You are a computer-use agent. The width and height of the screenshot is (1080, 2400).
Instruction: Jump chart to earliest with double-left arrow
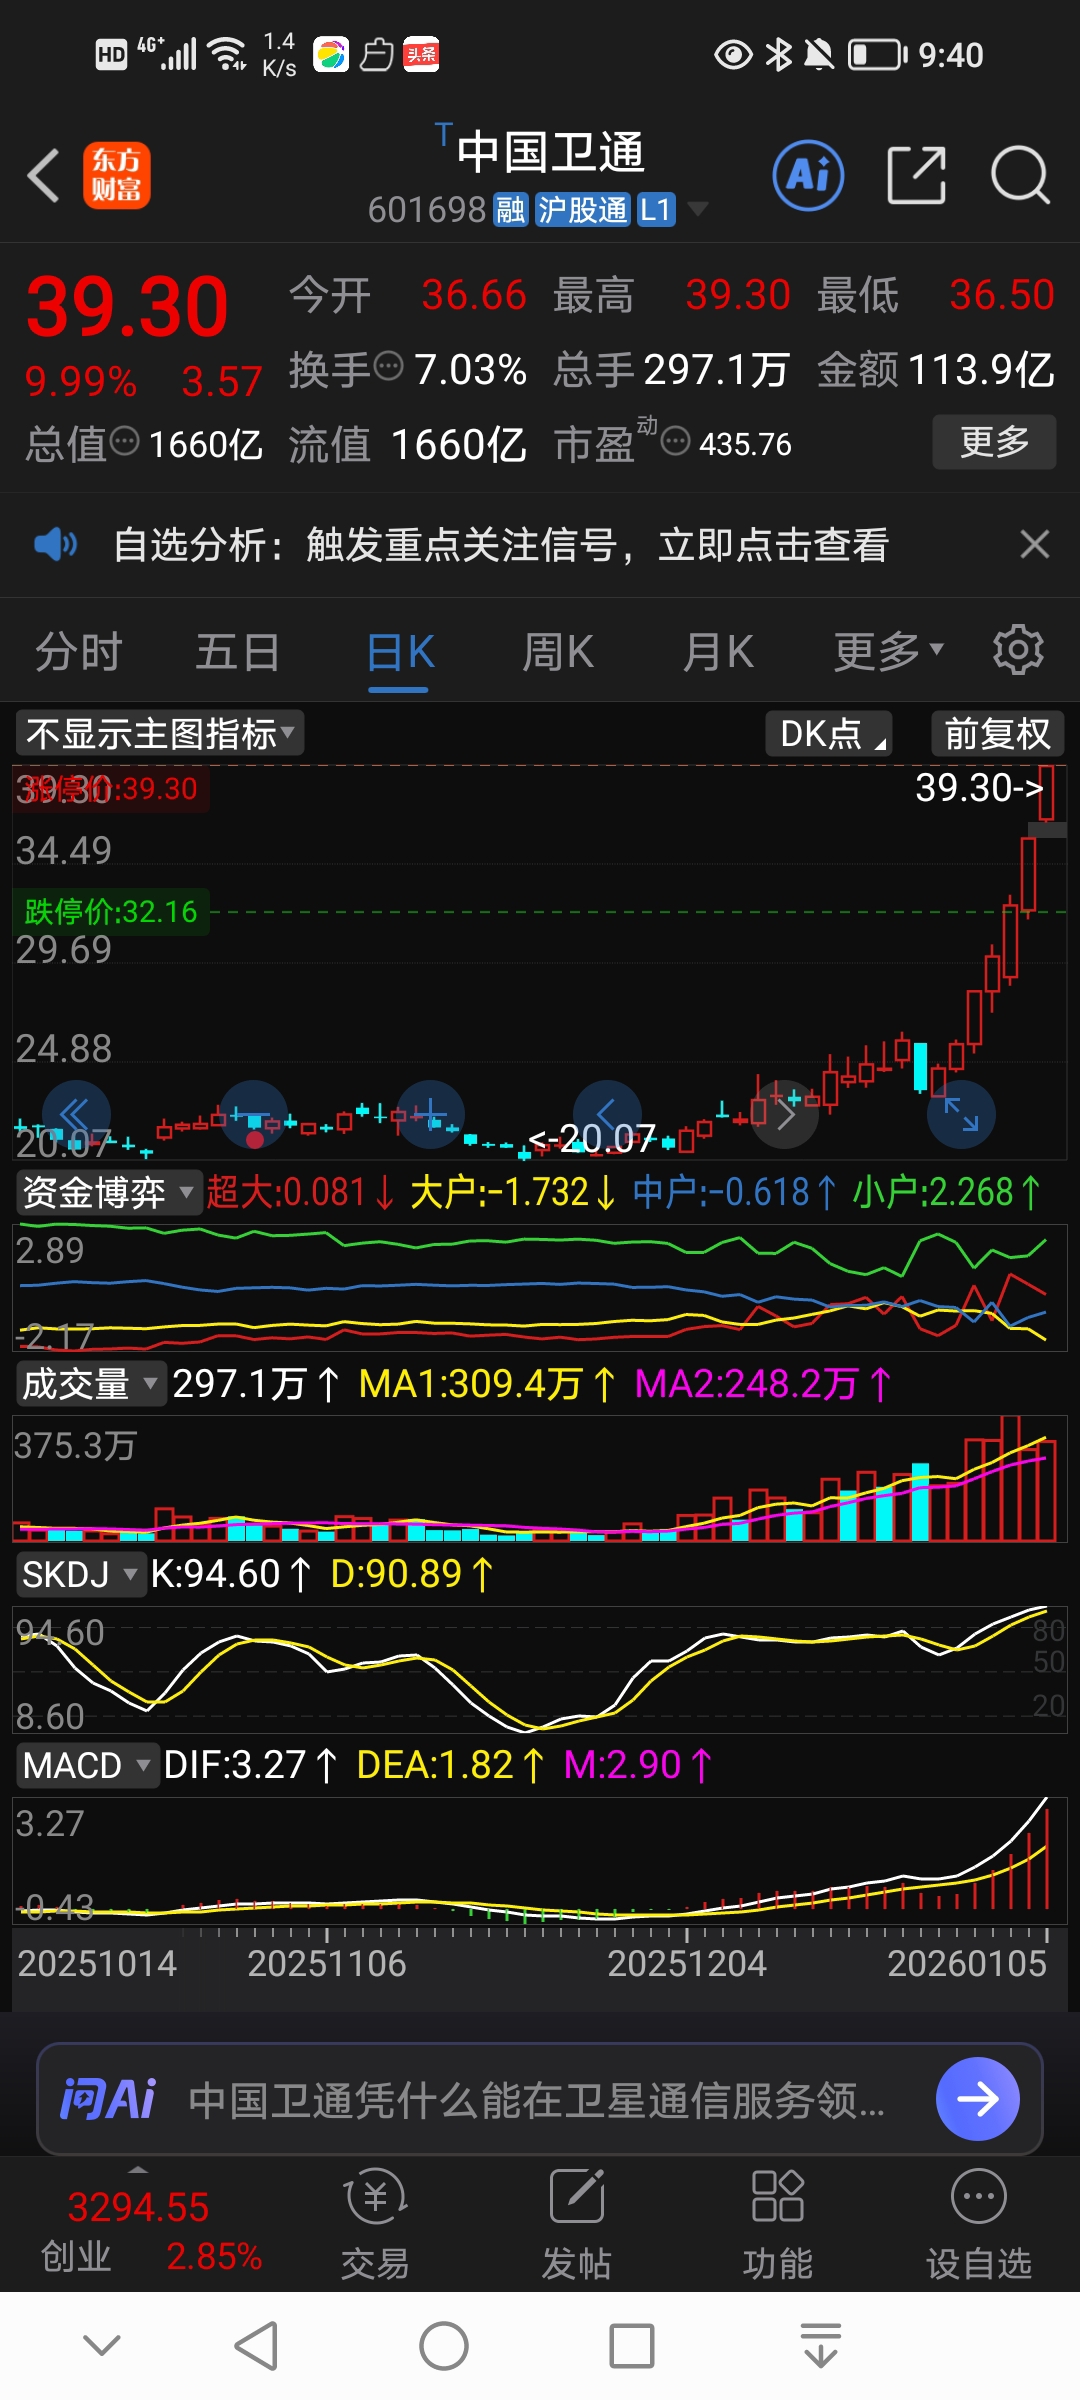(x=75, y=1114)
